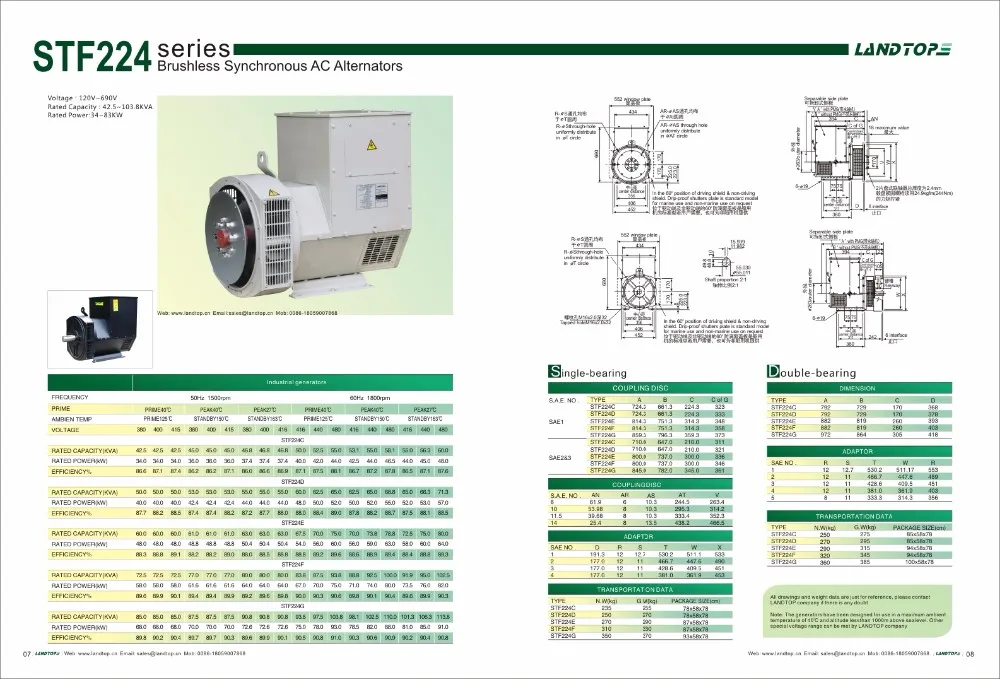Click the 'ADAPTOR' header under Double-bearing
Viewport: 1000px width, 679px height.
coord(858,451)
